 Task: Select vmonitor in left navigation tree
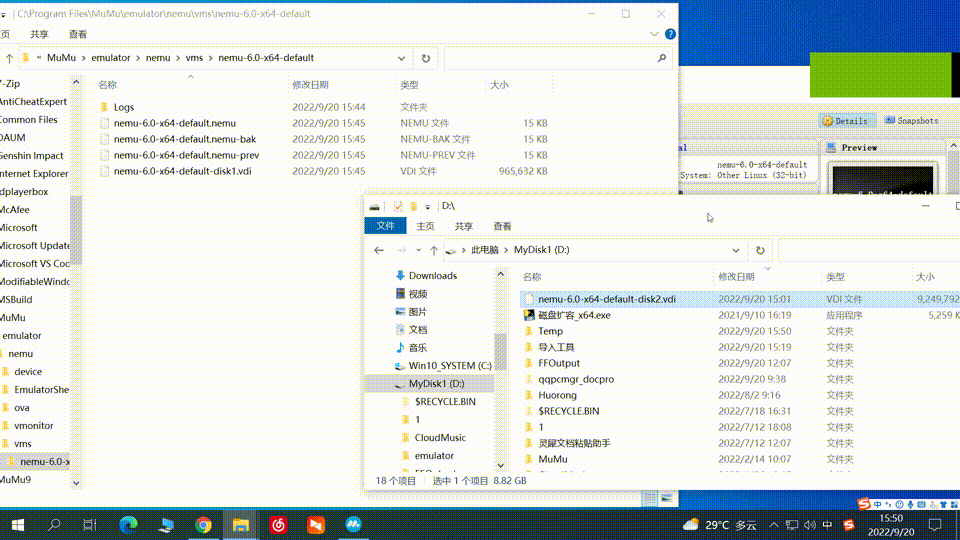coord(33,426)
